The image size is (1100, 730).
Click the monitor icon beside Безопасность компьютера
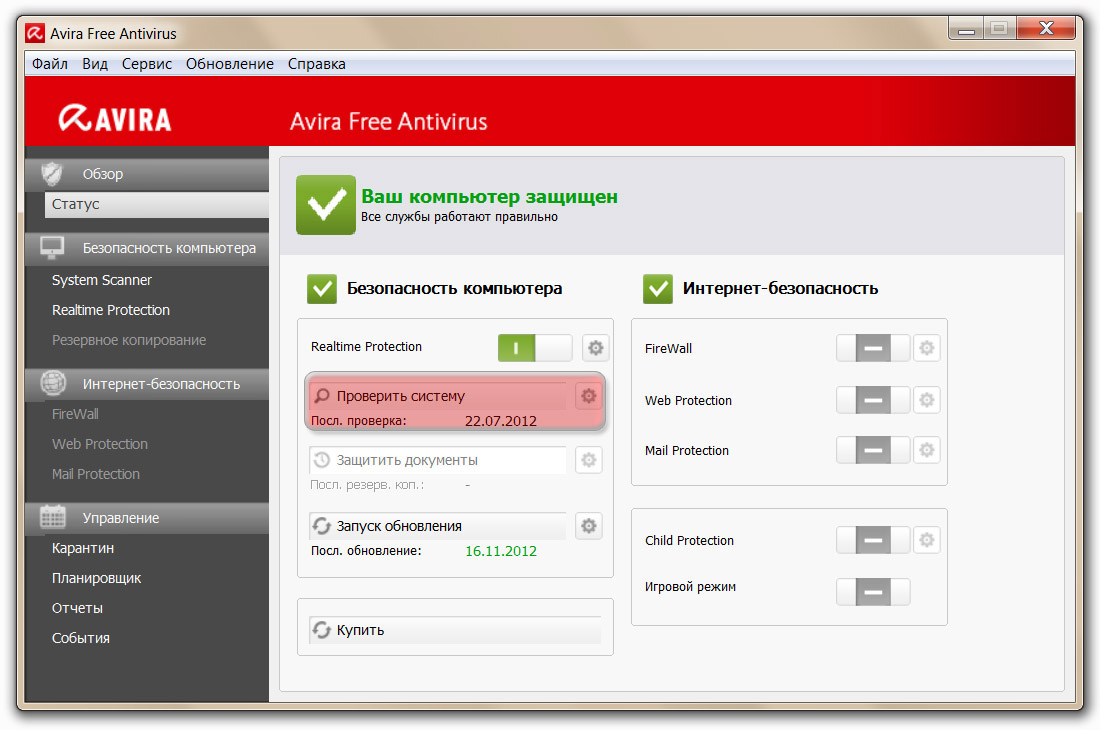click(x=52, y=248)
